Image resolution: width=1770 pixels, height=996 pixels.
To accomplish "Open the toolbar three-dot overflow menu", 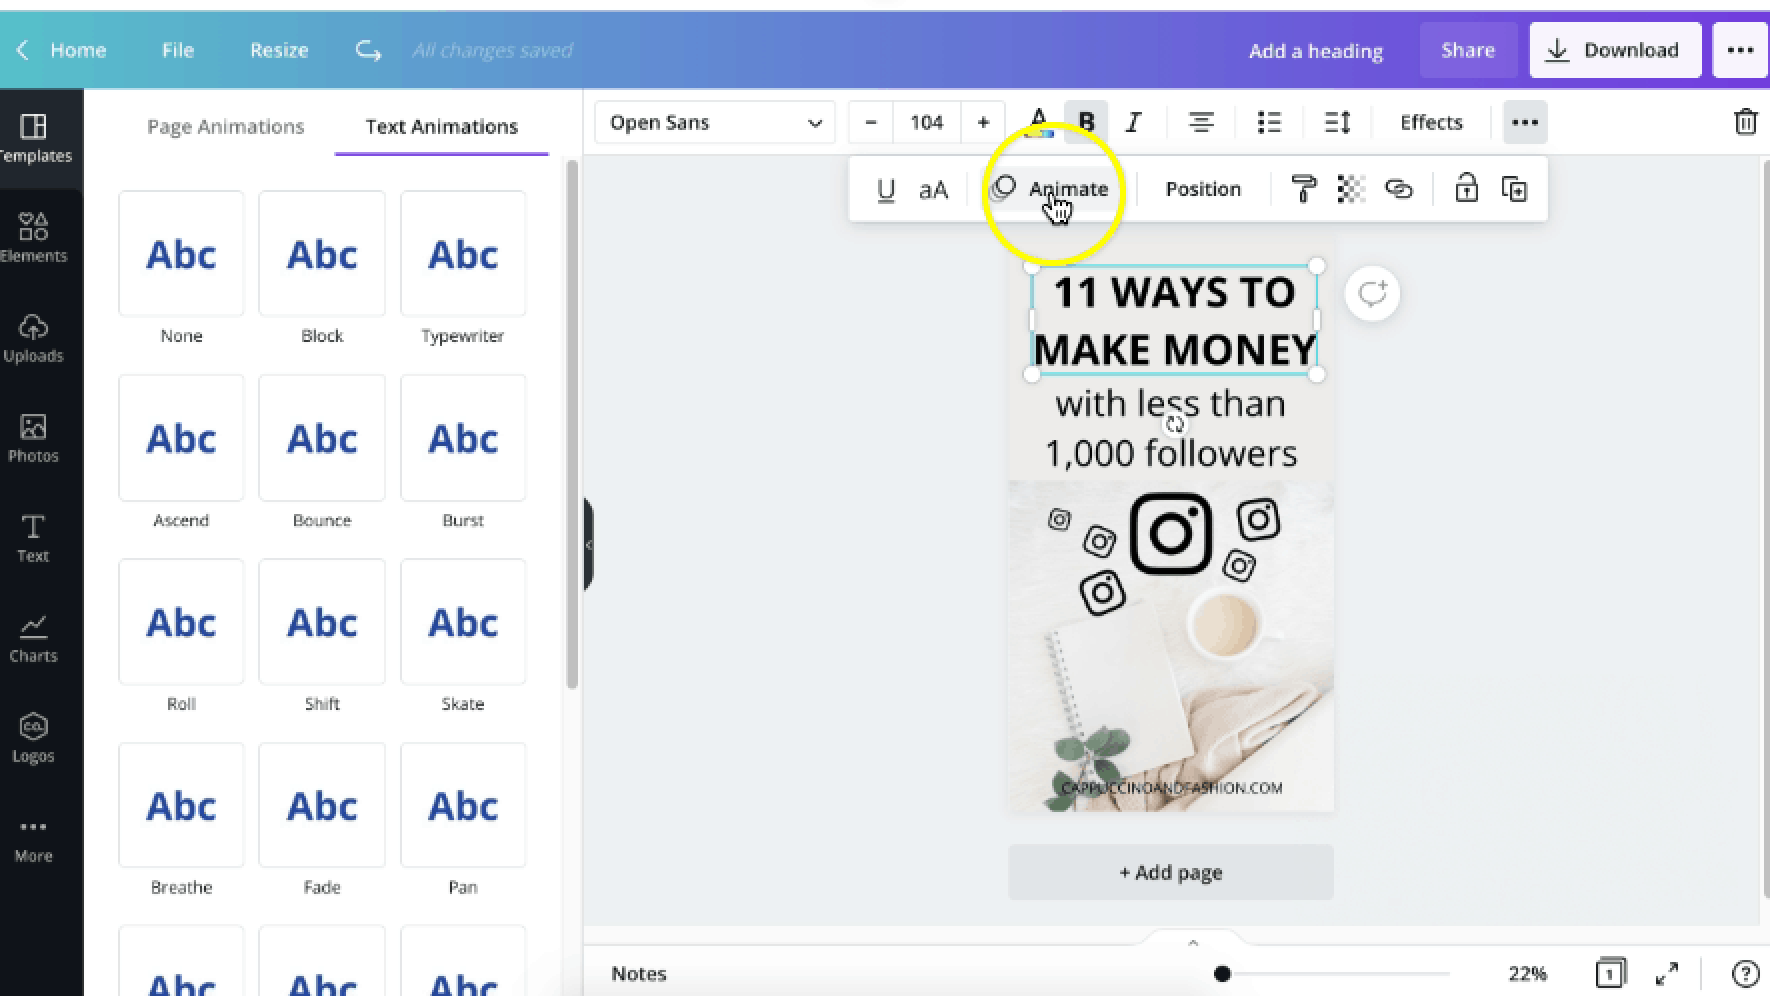I will [1524, 122].
